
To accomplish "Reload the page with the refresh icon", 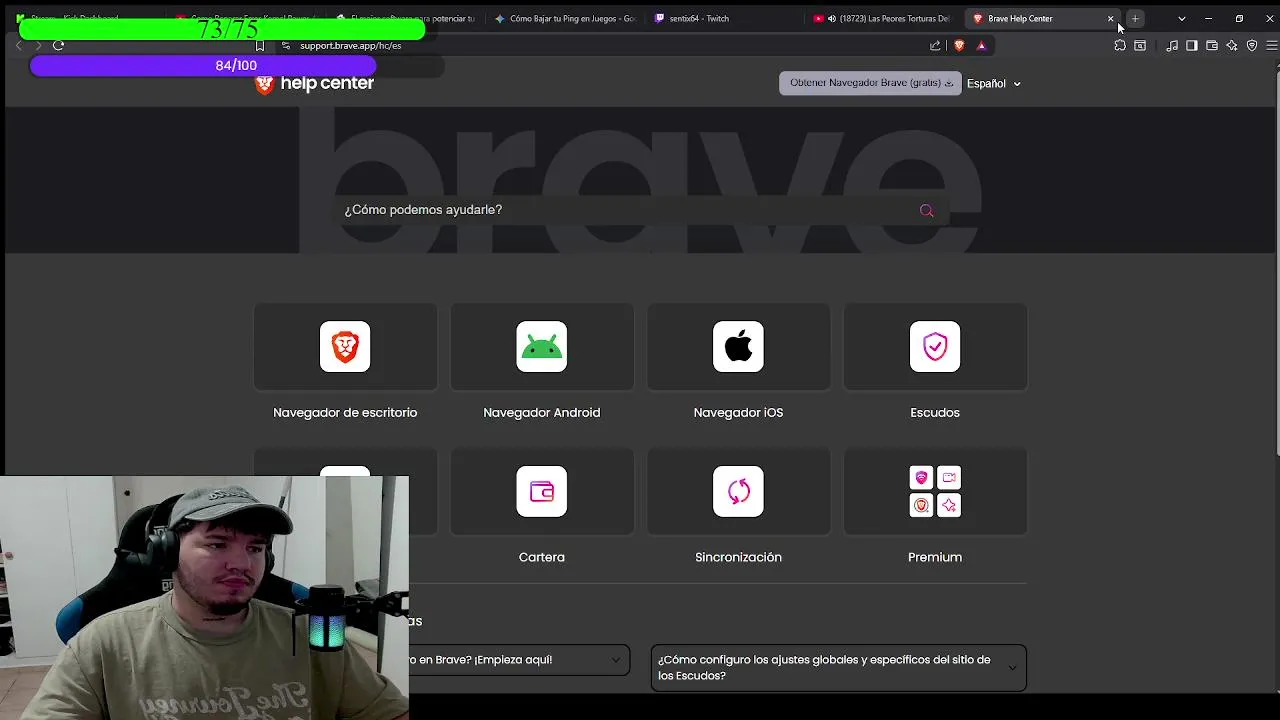I will click(58, 45).
